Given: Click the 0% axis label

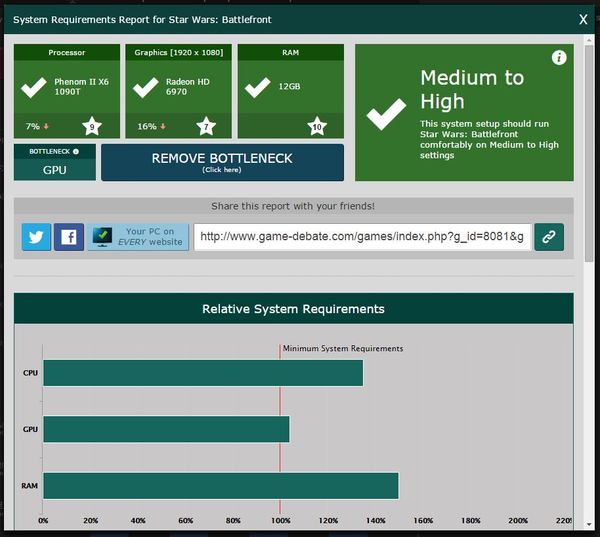Looking at the screenshot, I should (43, 521).
